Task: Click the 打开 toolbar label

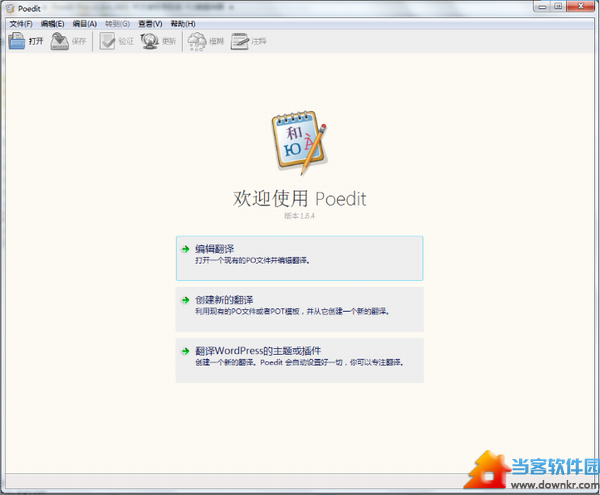Action: point(36,41)
